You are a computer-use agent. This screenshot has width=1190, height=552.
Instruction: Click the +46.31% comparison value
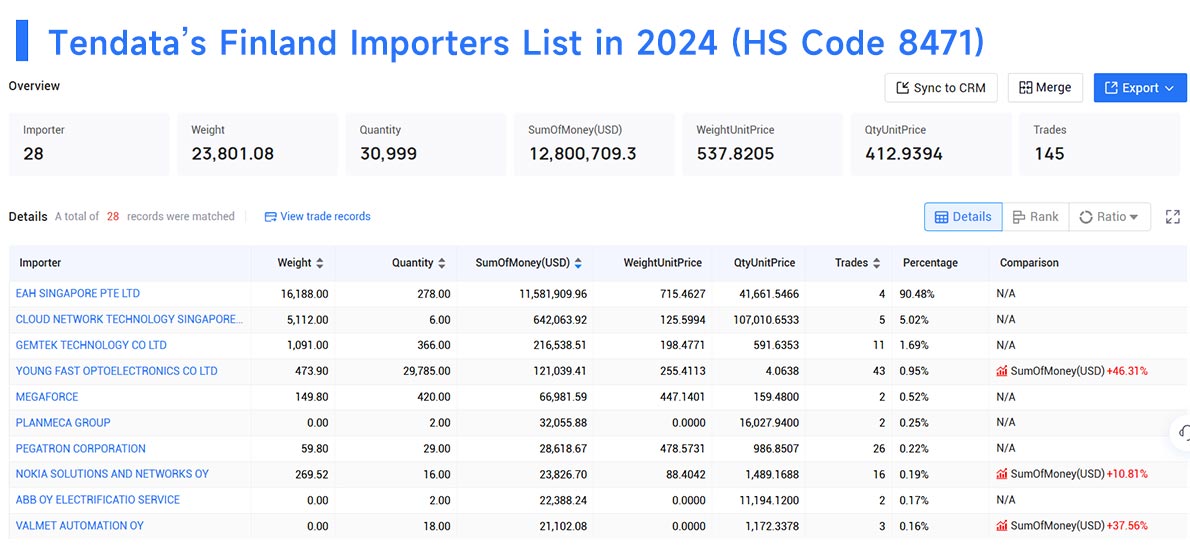(1127, 371)
